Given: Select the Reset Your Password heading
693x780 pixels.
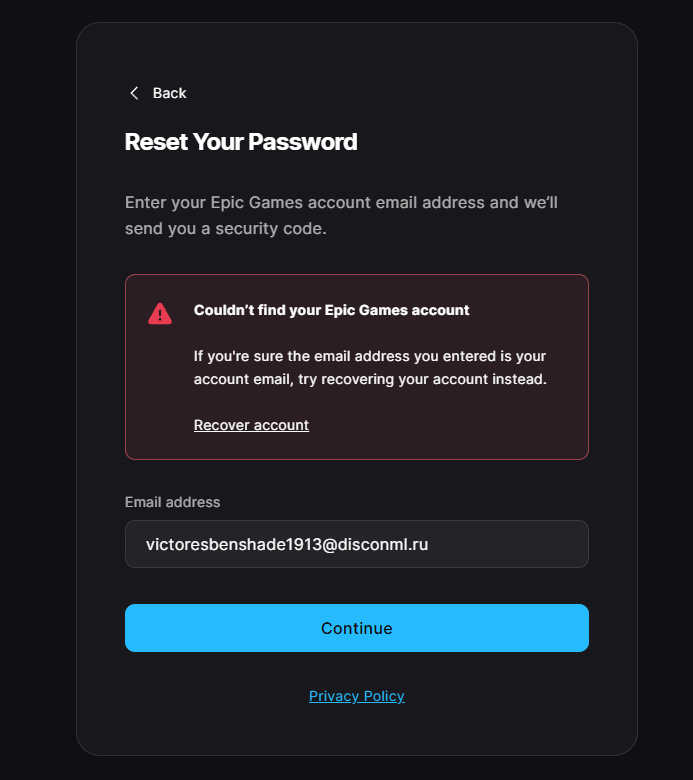Looking at the screenshot, I should pyautogui.click(x=241, y=142).
